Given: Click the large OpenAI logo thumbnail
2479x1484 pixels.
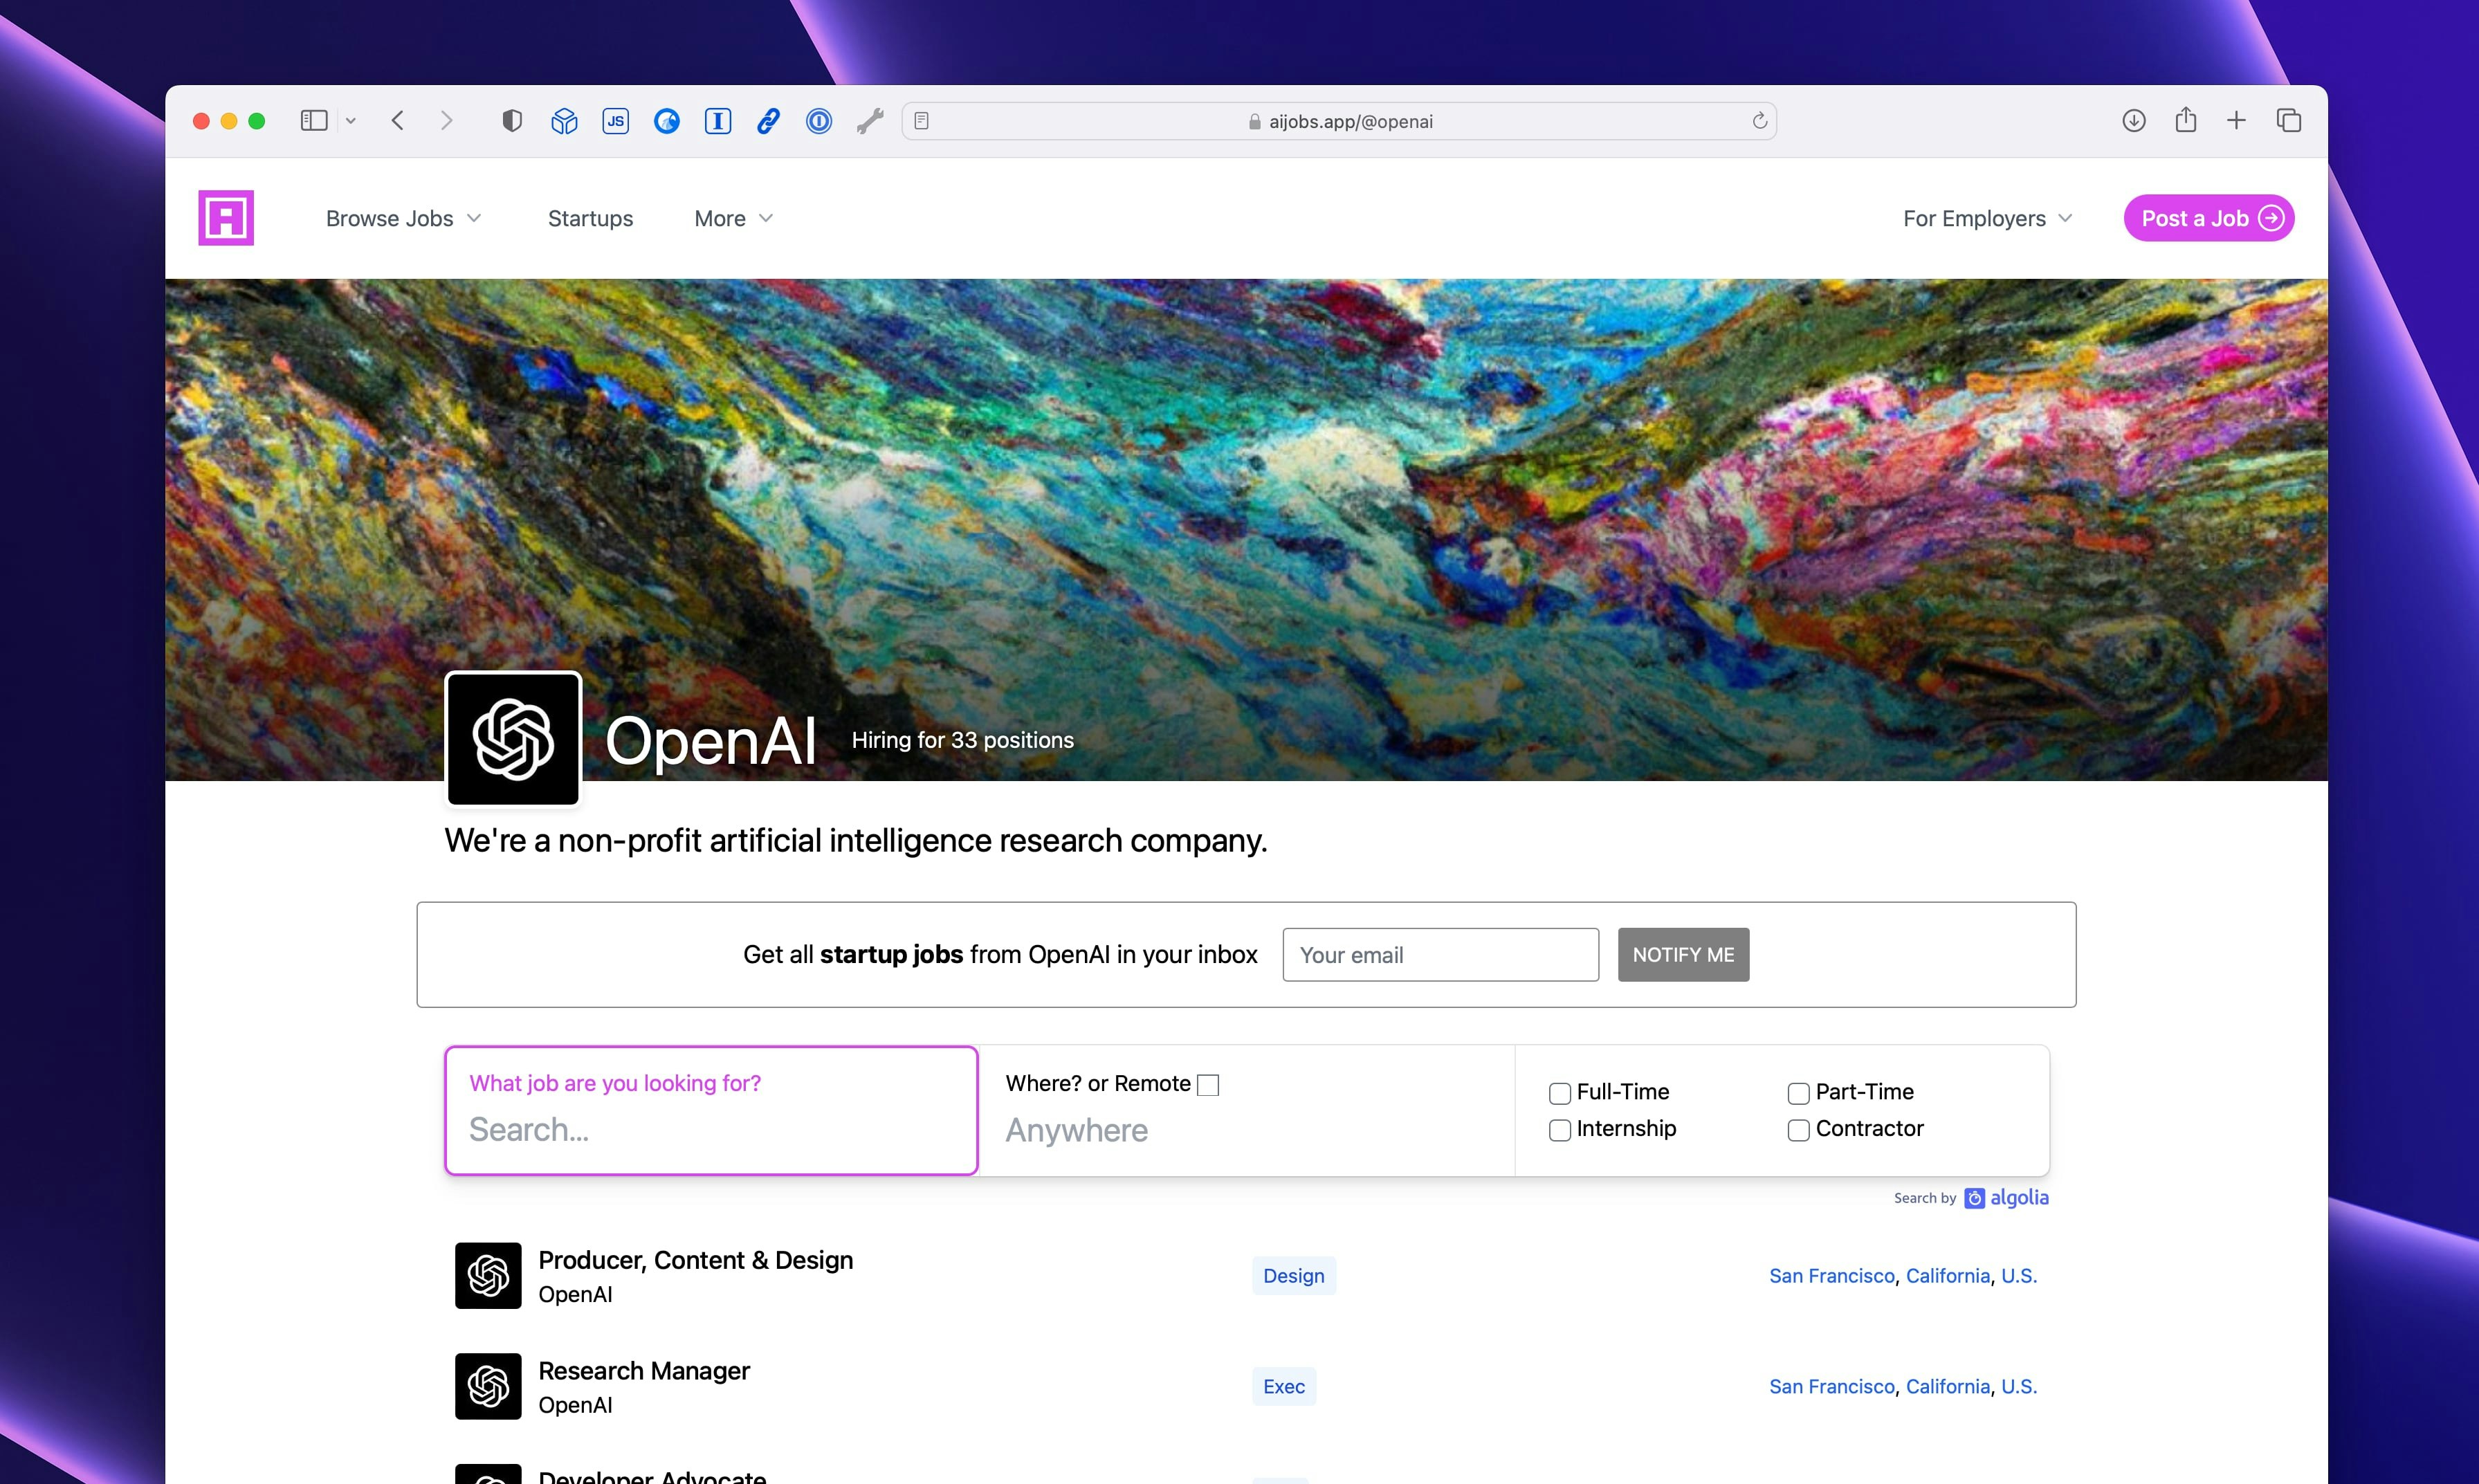Looking at the screenshot, I should 513,739.
